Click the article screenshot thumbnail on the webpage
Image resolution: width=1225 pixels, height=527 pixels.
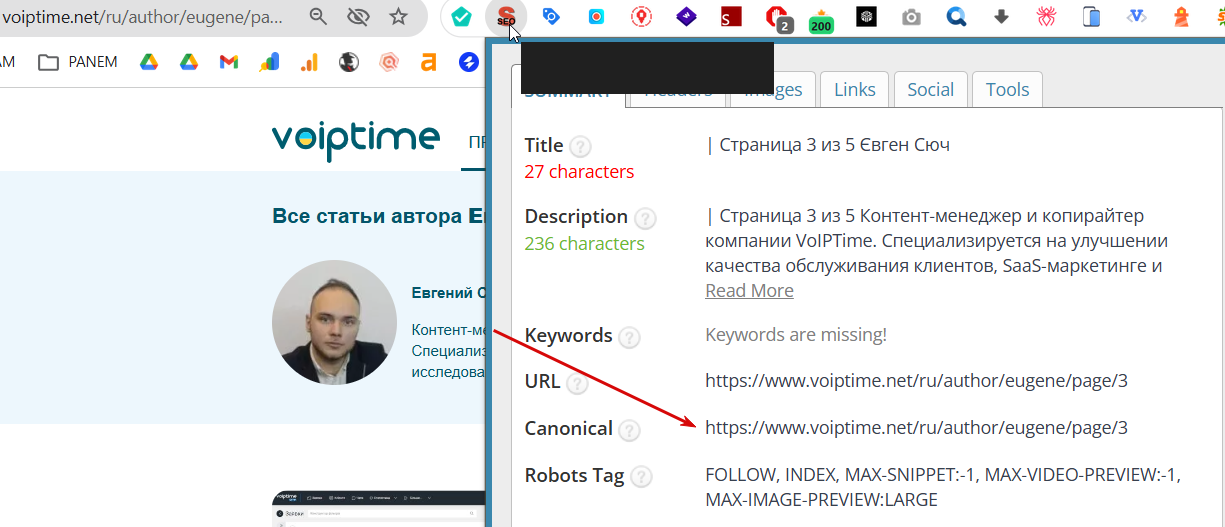pyautogui.click(x=379, y=508)
